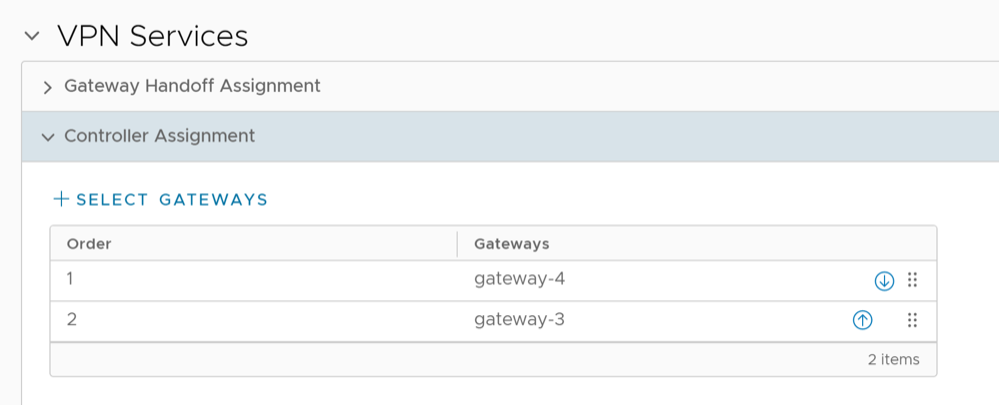The height and width of the screenshot is (405, 999).
Task: Click the divider between Order and Gateways headers
Action: coord(458,244)
